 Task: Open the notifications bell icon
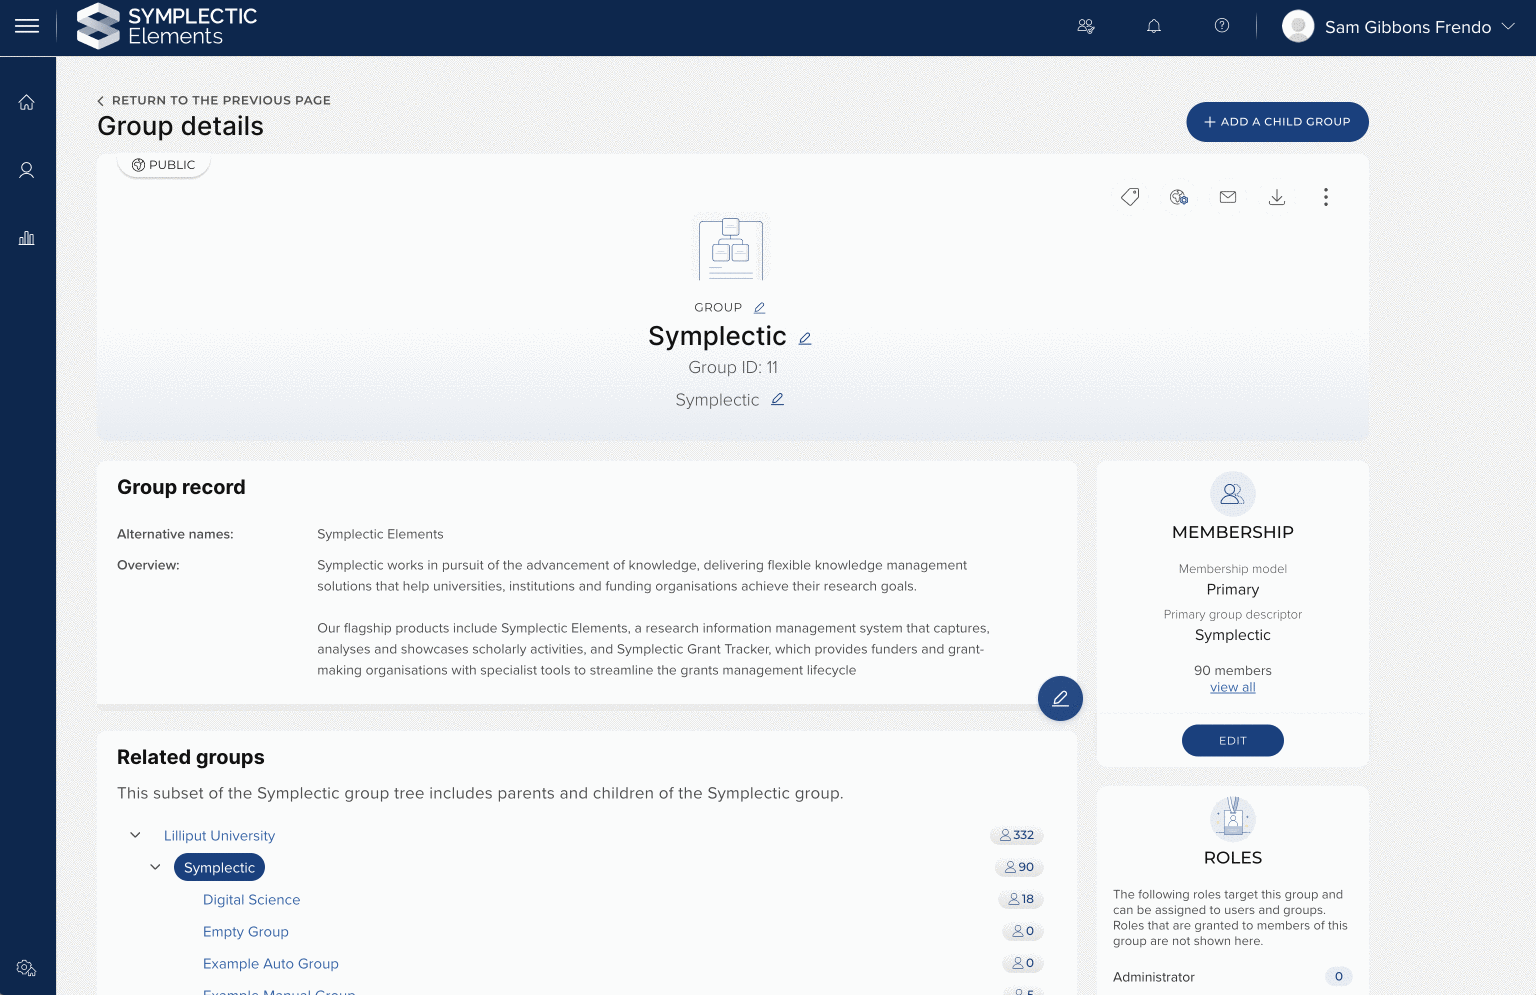coord(1153,25)
